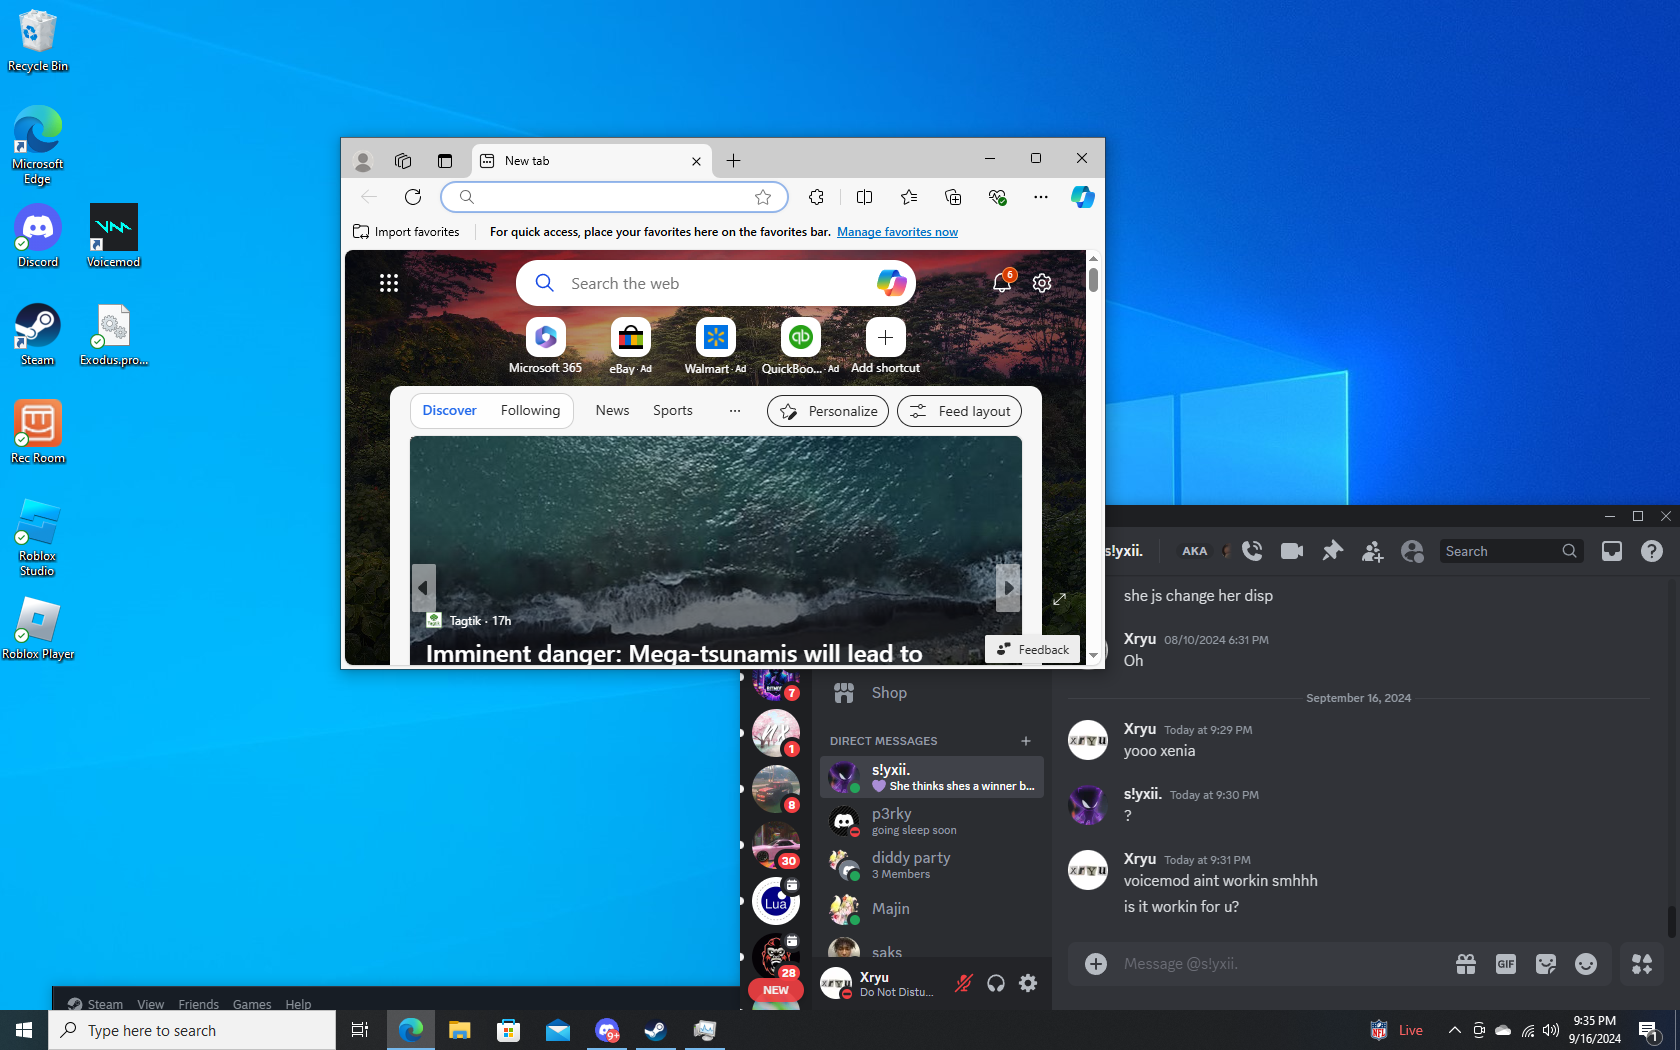Start a voice call in Discord
The height and width of the screenshot is (1050, 1680).
1252,551
